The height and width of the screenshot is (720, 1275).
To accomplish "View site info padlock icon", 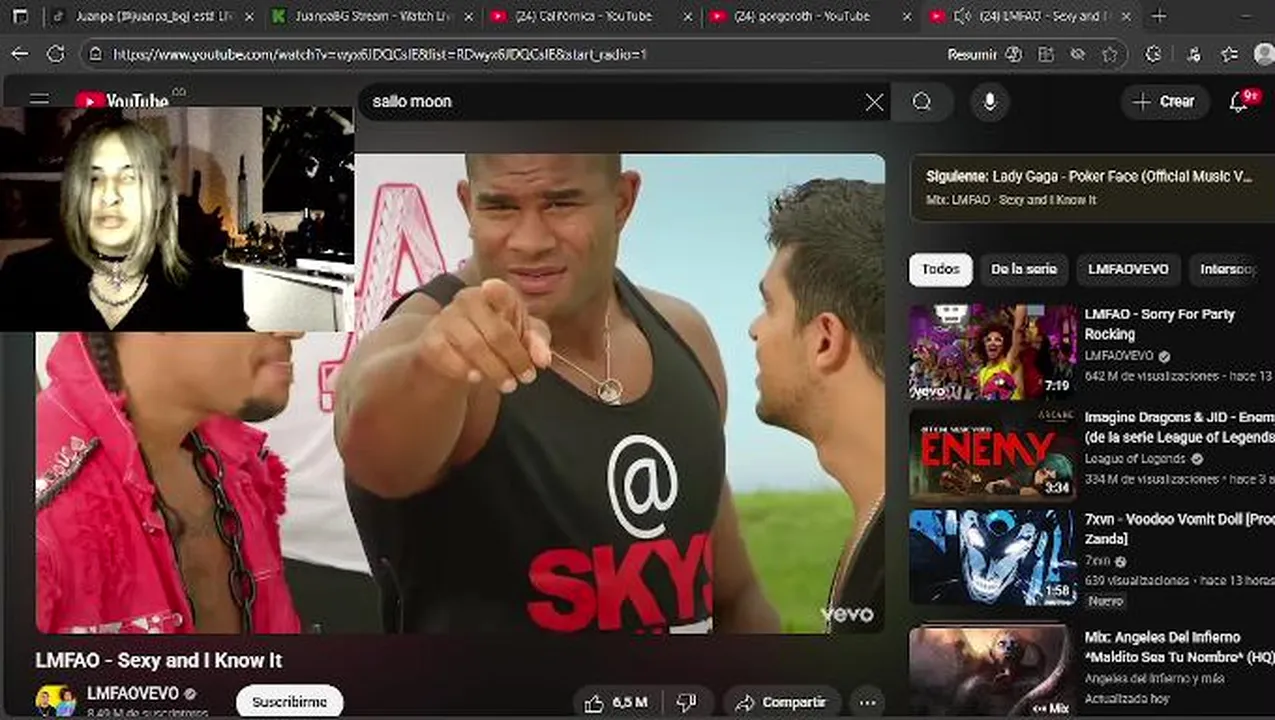I will (96, 54).
